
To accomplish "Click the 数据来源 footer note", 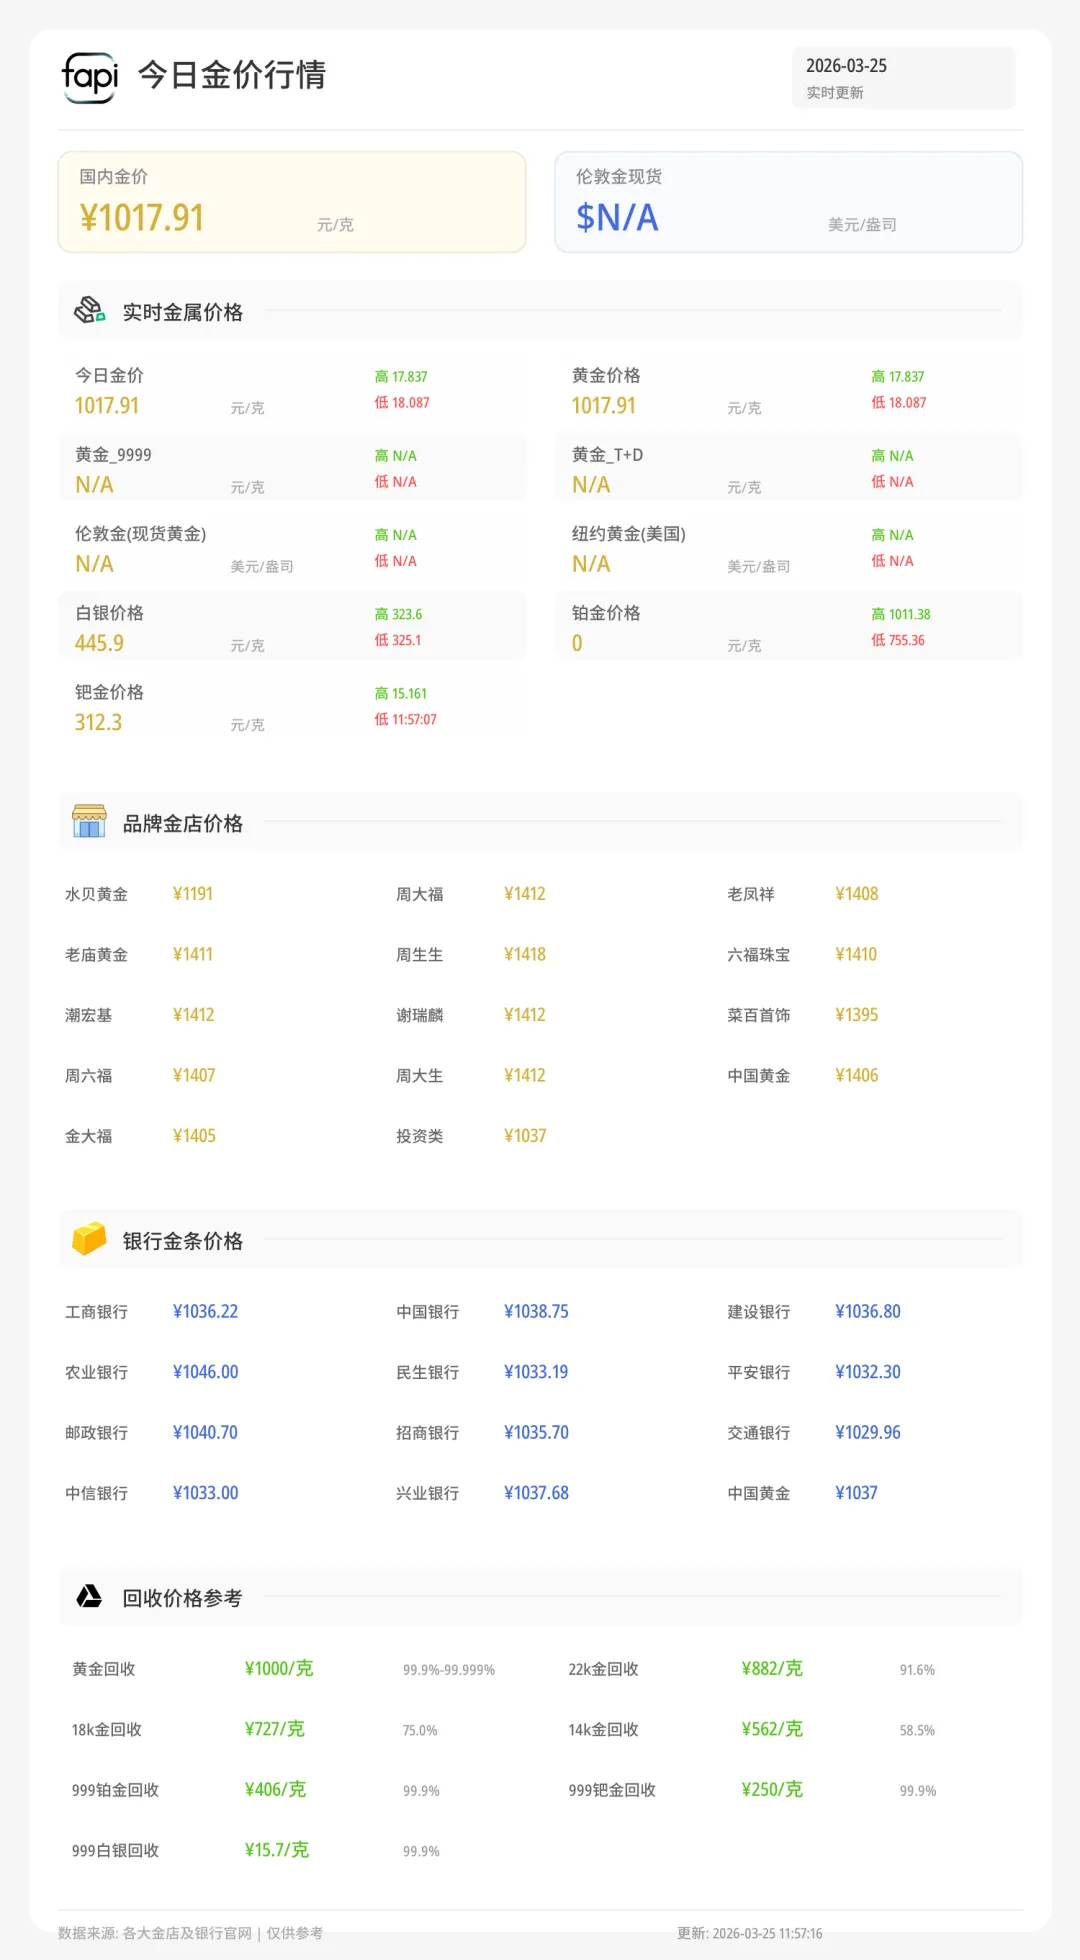I will 190,1933.
